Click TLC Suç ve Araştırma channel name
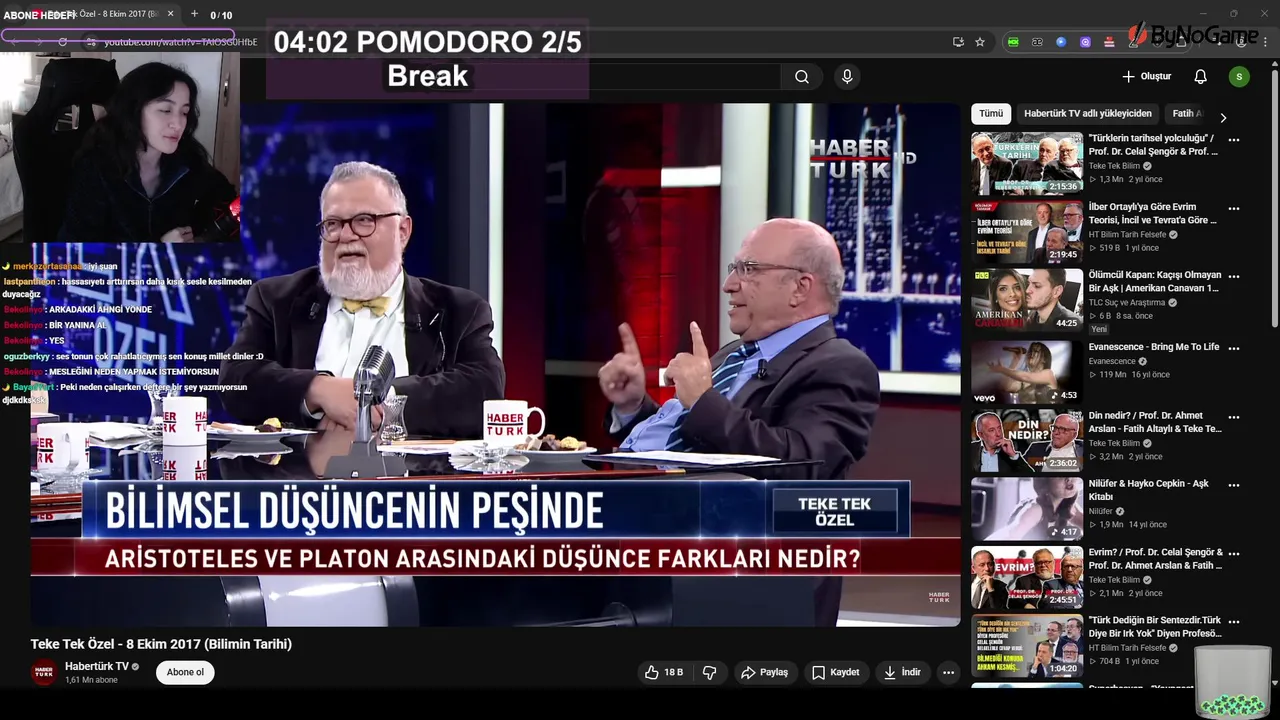The width and height of the screenshot is (1280, 720). pyautogui.click(x=1127, y=302)
